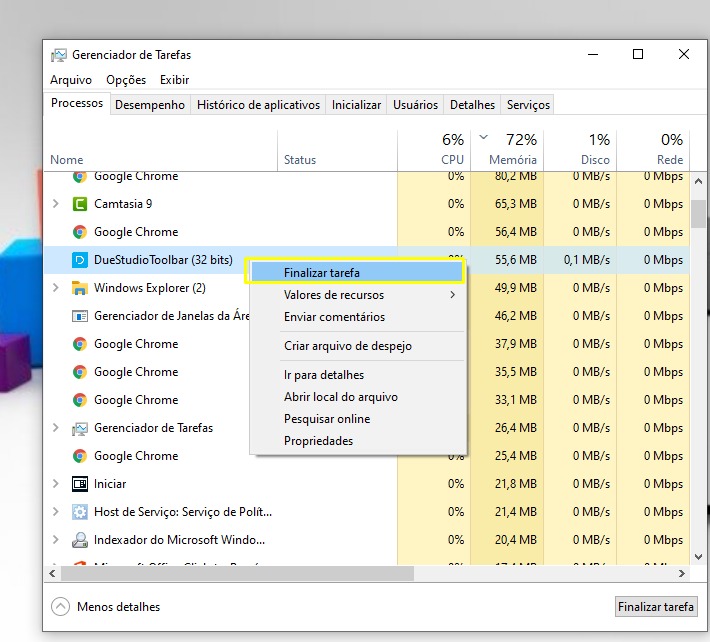The image size is (710, 642).
Task: Select the DueStudioToolbar (32 bits) row
Action: coord(367,260)
